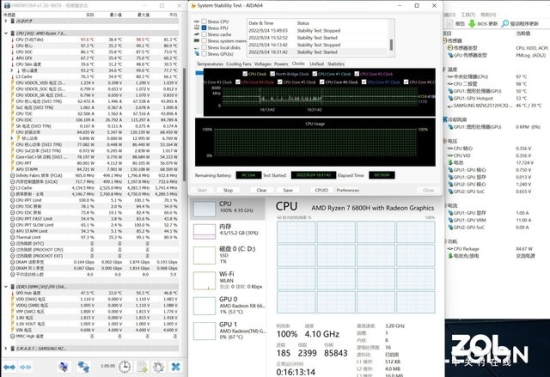Screen dimensions: 550x377
Task: Expand the 核心温度 sub-row arrow
Action: pyautogui.click(x=13, y=70)
